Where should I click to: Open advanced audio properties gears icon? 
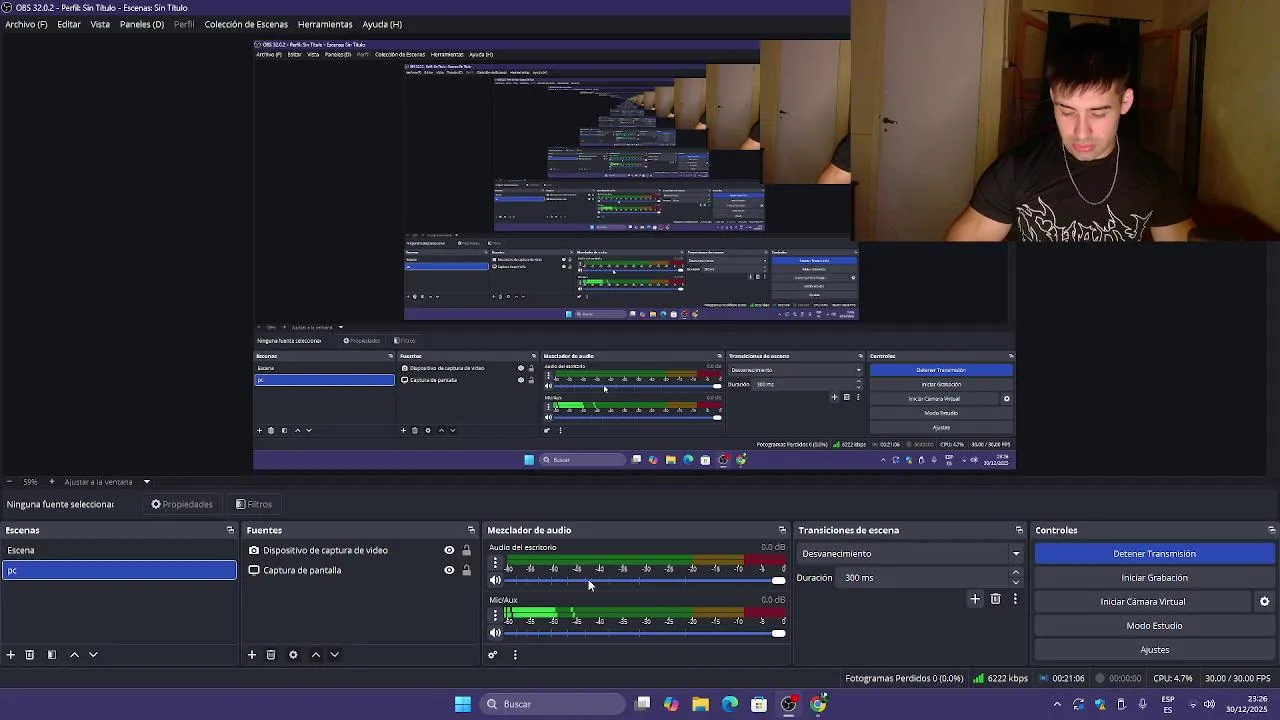click(493, 655)
